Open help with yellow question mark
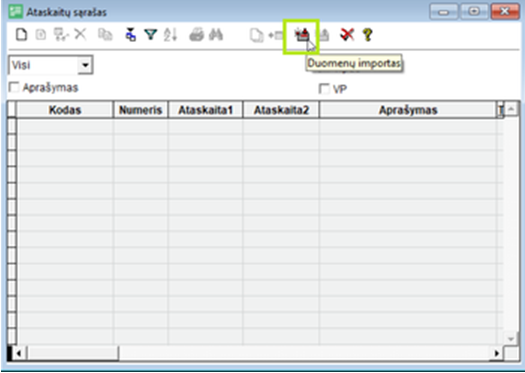 click(x=367, y=35)
